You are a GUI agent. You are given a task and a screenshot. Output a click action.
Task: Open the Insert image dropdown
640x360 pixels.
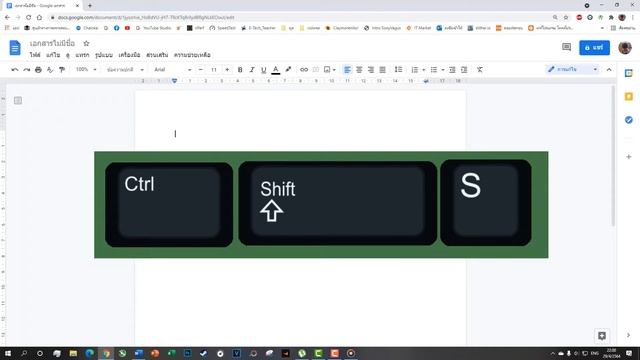[x=329, y=70]
